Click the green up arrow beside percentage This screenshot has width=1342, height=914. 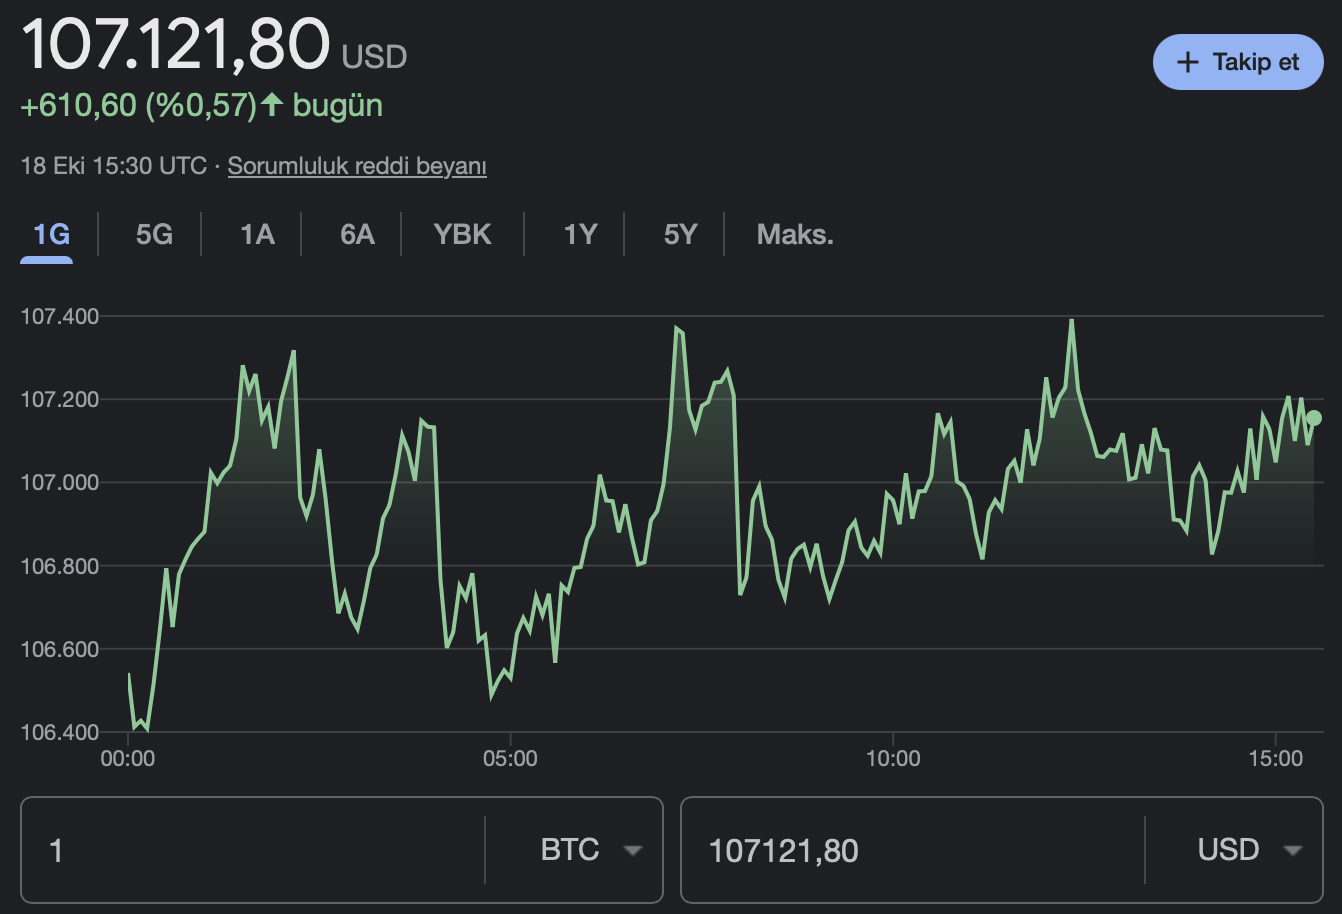click(272, 104)
